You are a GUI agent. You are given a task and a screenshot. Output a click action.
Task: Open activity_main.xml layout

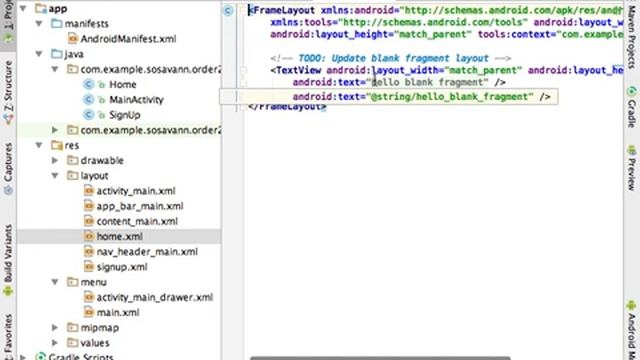(136, 191)
